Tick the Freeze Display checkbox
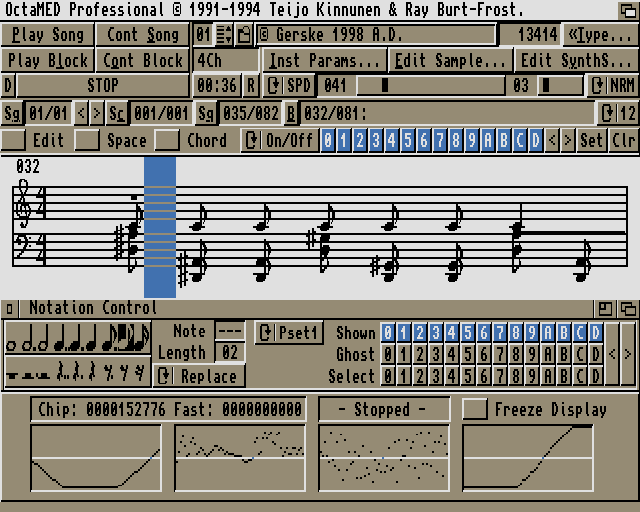The image size is (640, 512). pyautogui.click(x=475, y=409)
